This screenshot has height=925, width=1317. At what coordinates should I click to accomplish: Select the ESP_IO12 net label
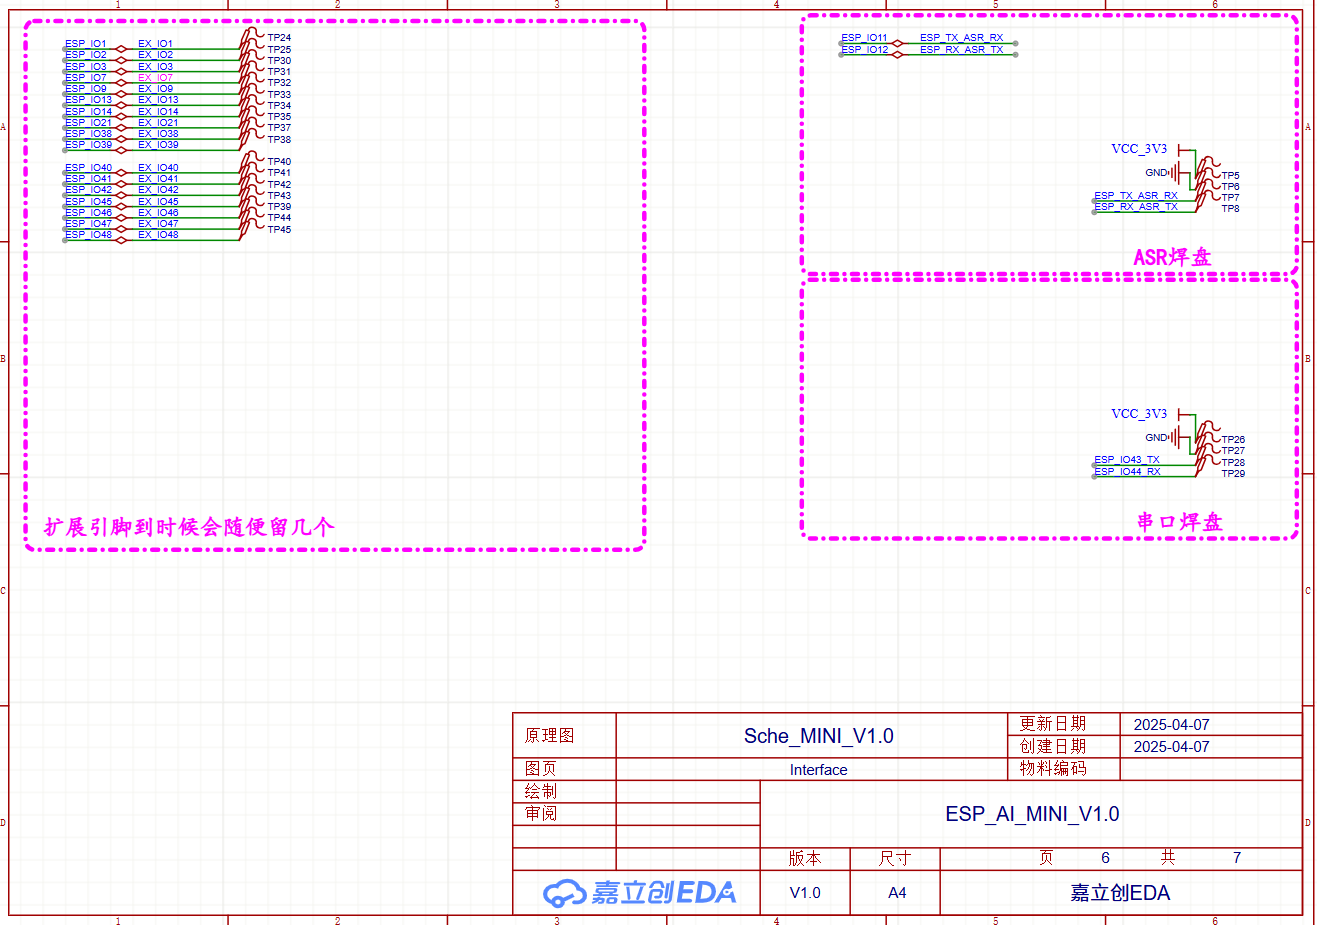(864, 49)
